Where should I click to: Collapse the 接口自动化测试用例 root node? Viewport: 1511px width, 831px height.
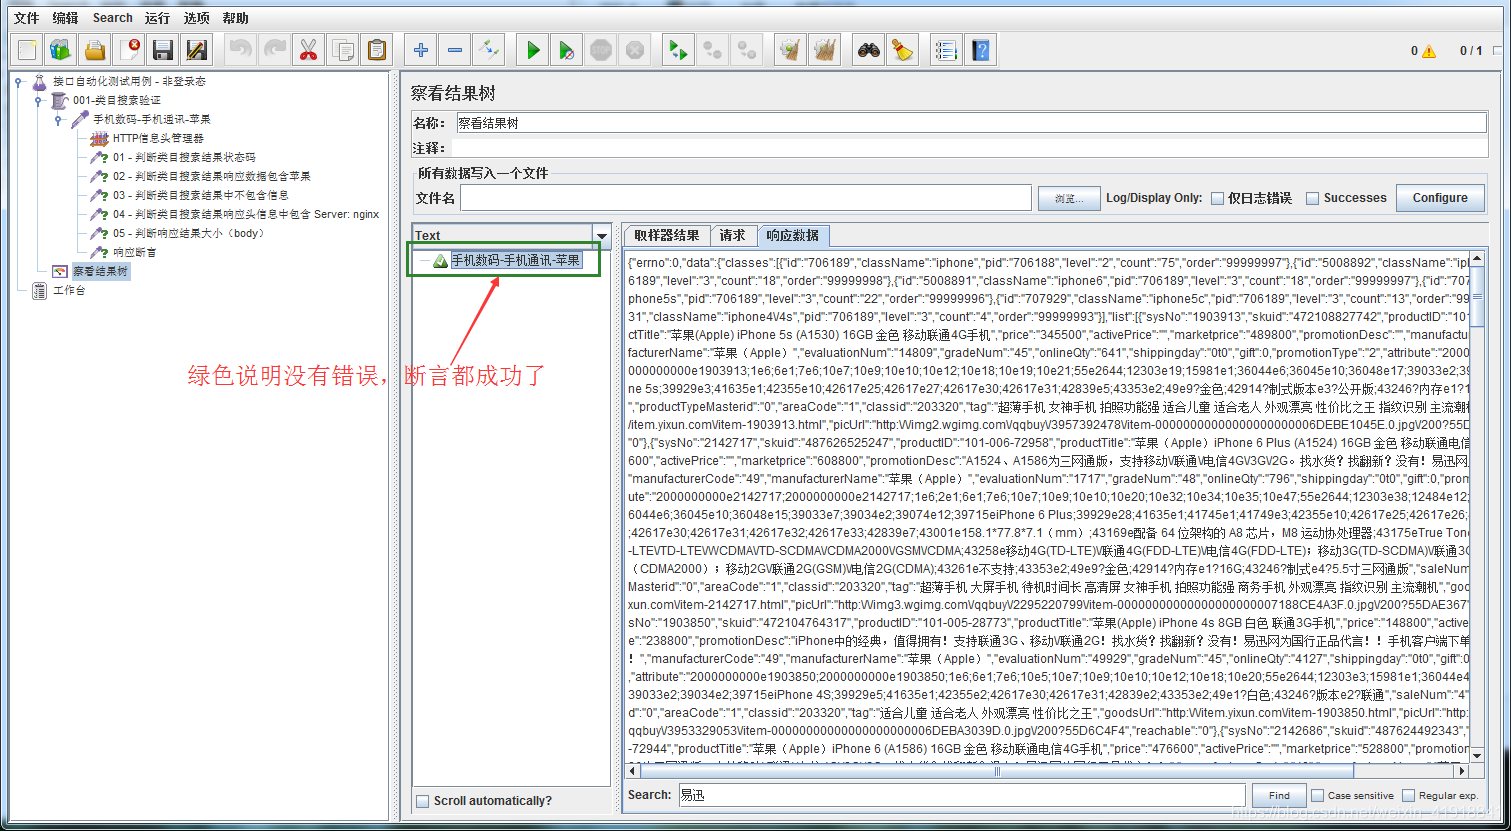(19, 82)
